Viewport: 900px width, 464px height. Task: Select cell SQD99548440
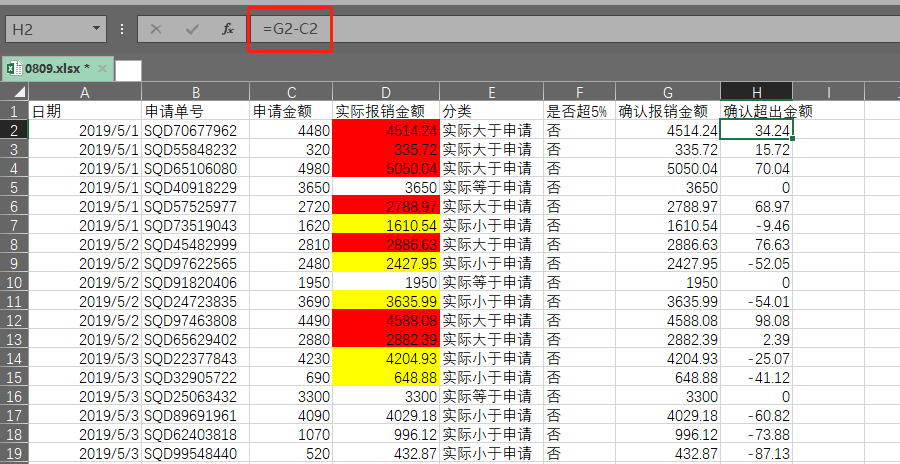tap(196, 453)
